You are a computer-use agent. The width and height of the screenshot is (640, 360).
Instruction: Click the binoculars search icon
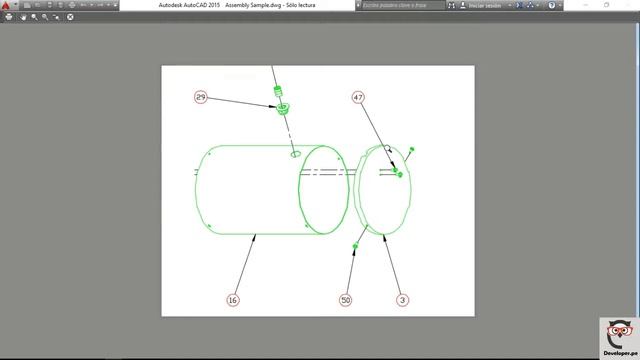(x=451, y=5)
